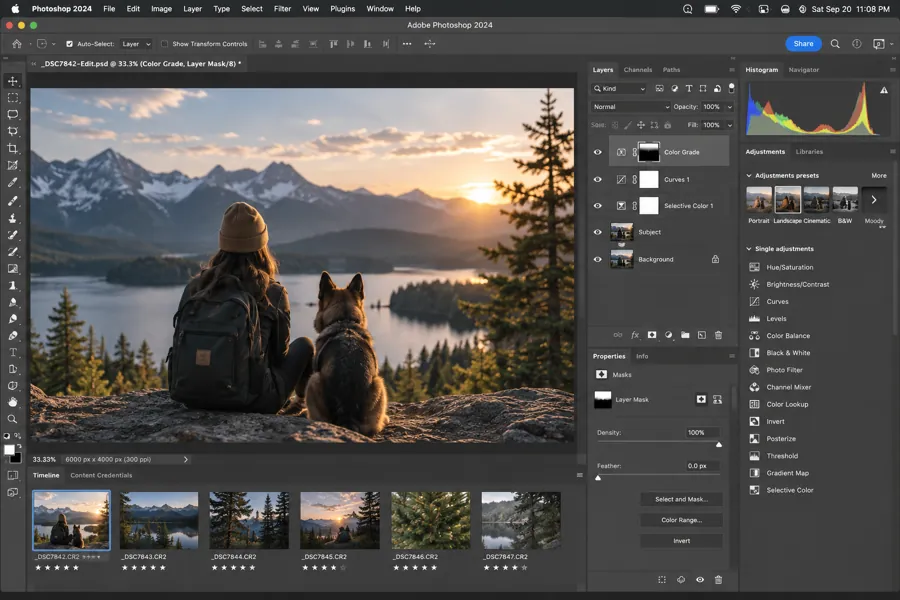
Task: Switch to the Libraries tab
Action: tap(809, 152)
